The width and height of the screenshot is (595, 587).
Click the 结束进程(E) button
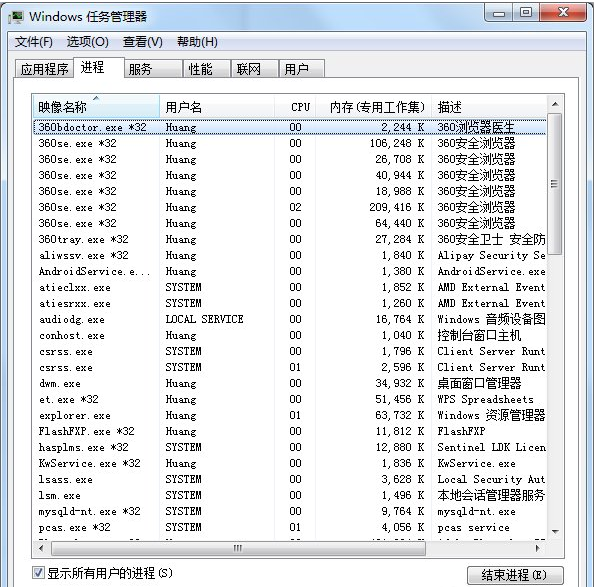point(515,576)
